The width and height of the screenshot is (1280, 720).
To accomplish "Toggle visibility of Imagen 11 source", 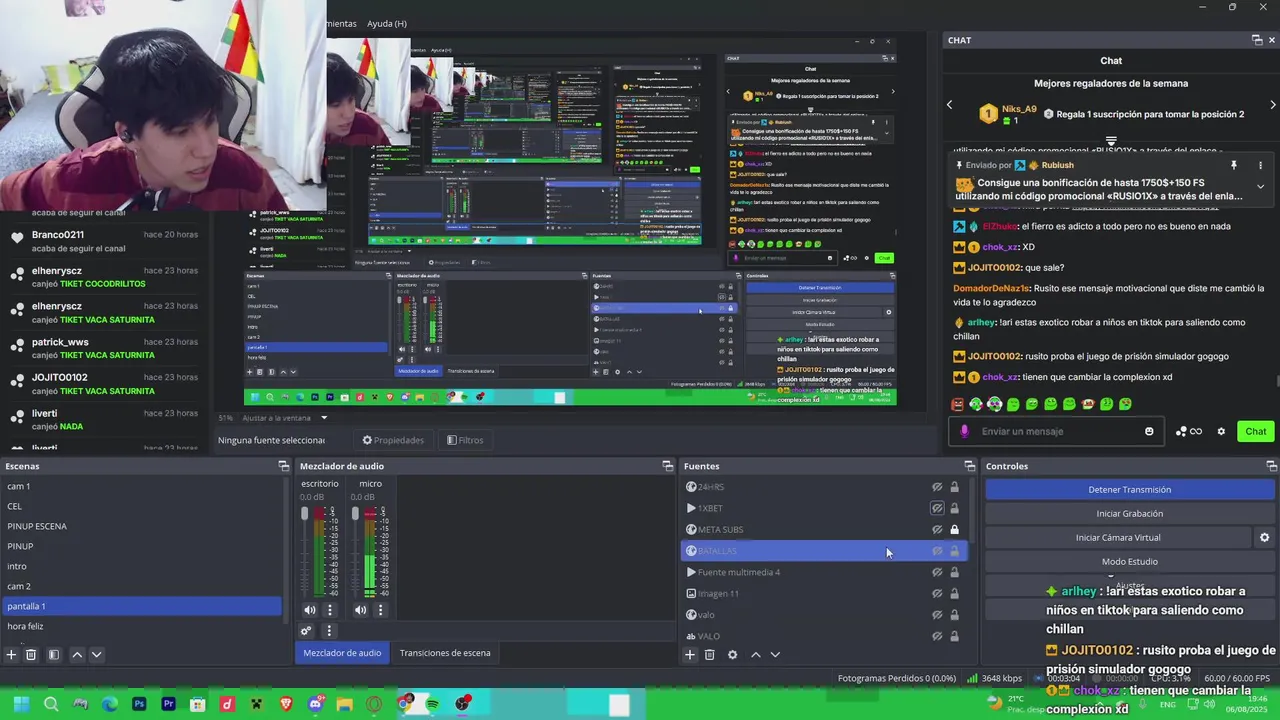I will [x=937, y=594].
